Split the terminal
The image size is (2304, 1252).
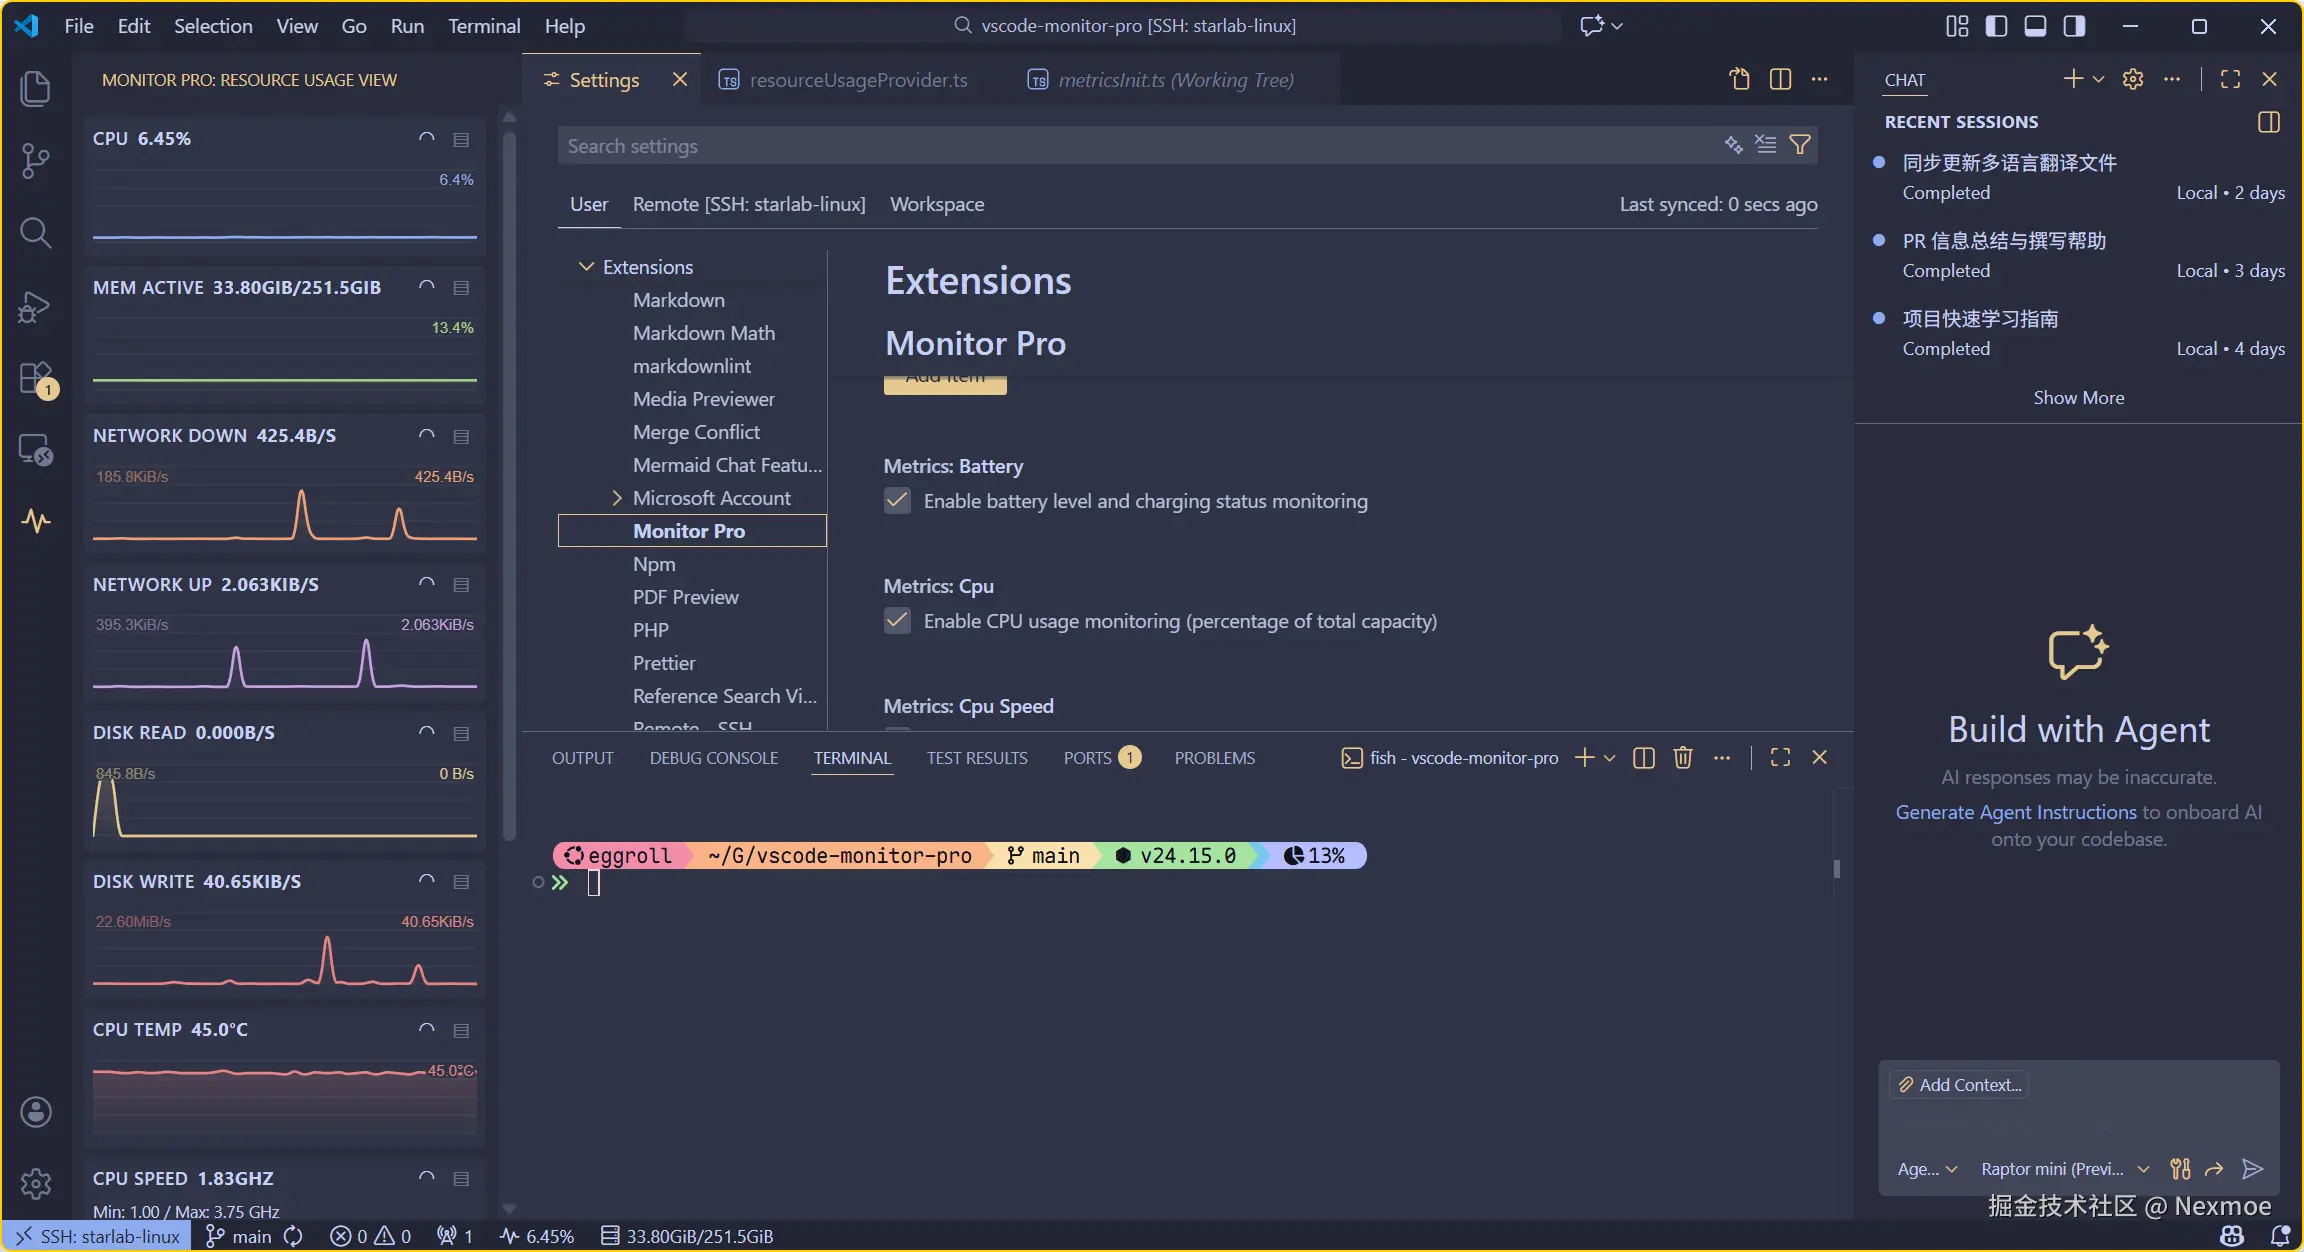pyautogui.click(x=1644, y=758)
